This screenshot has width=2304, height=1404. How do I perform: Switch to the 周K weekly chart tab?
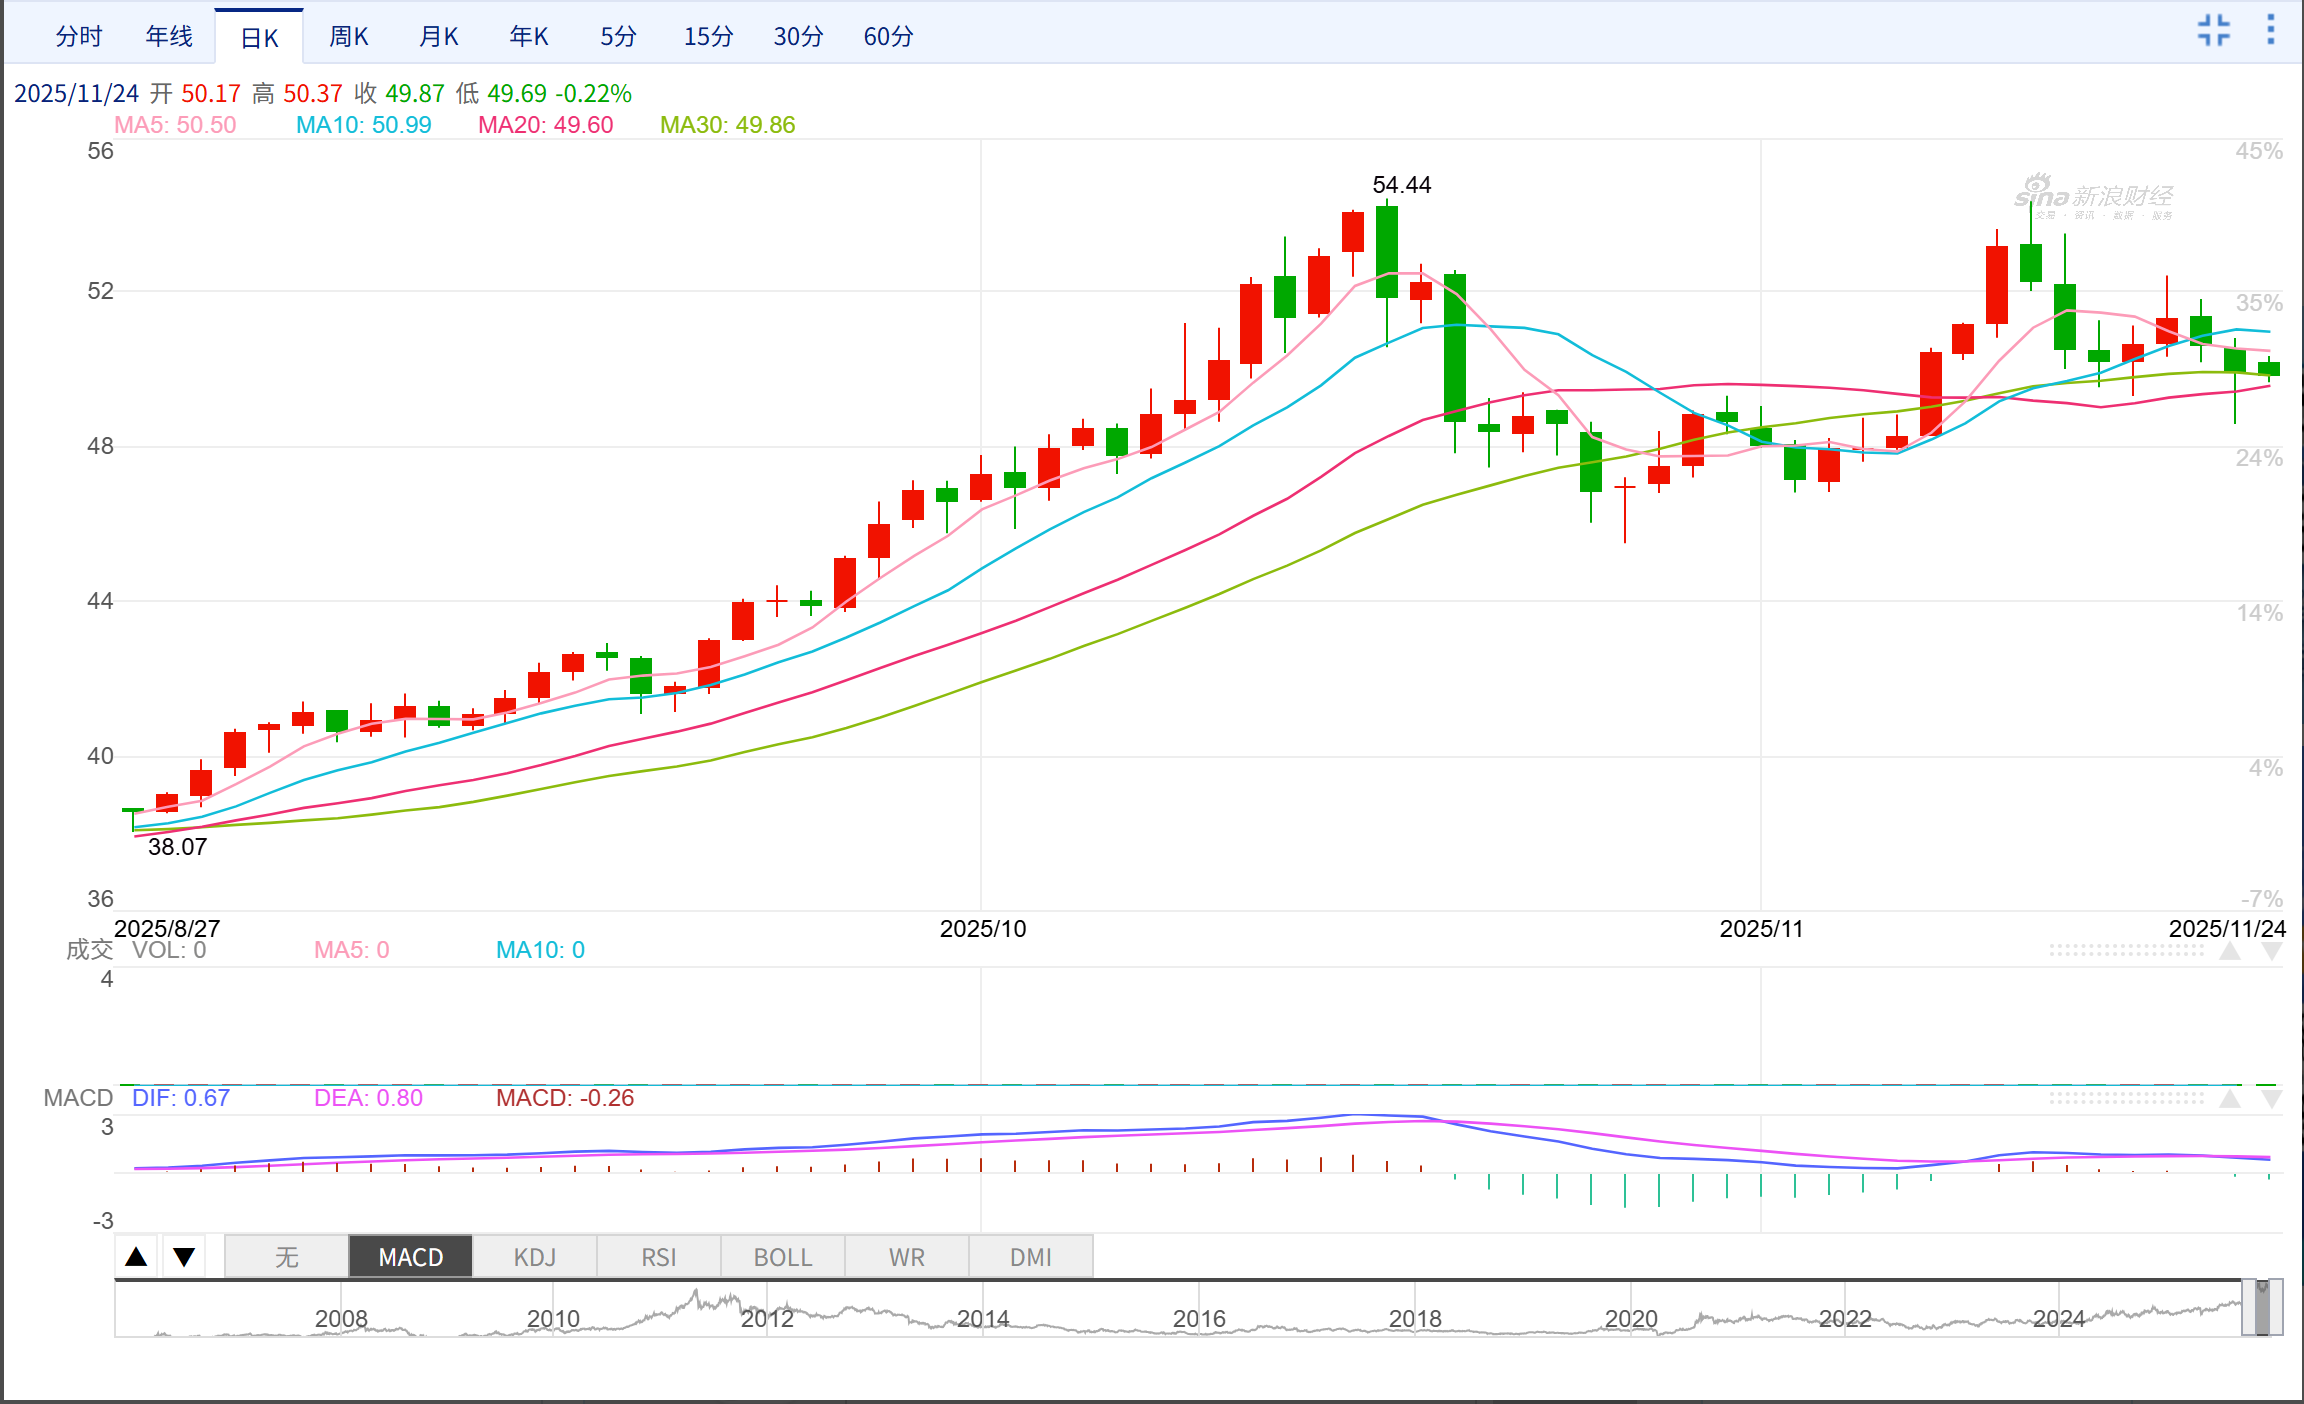coord(349,37)
